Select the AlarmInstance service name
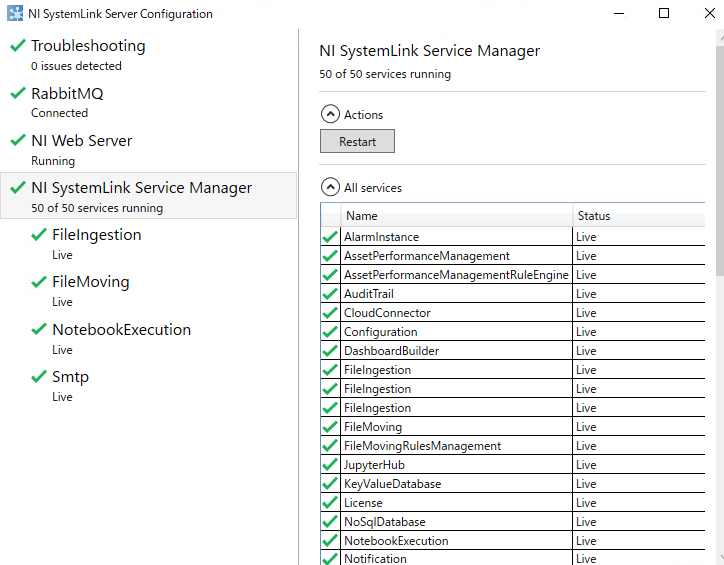 381,237
